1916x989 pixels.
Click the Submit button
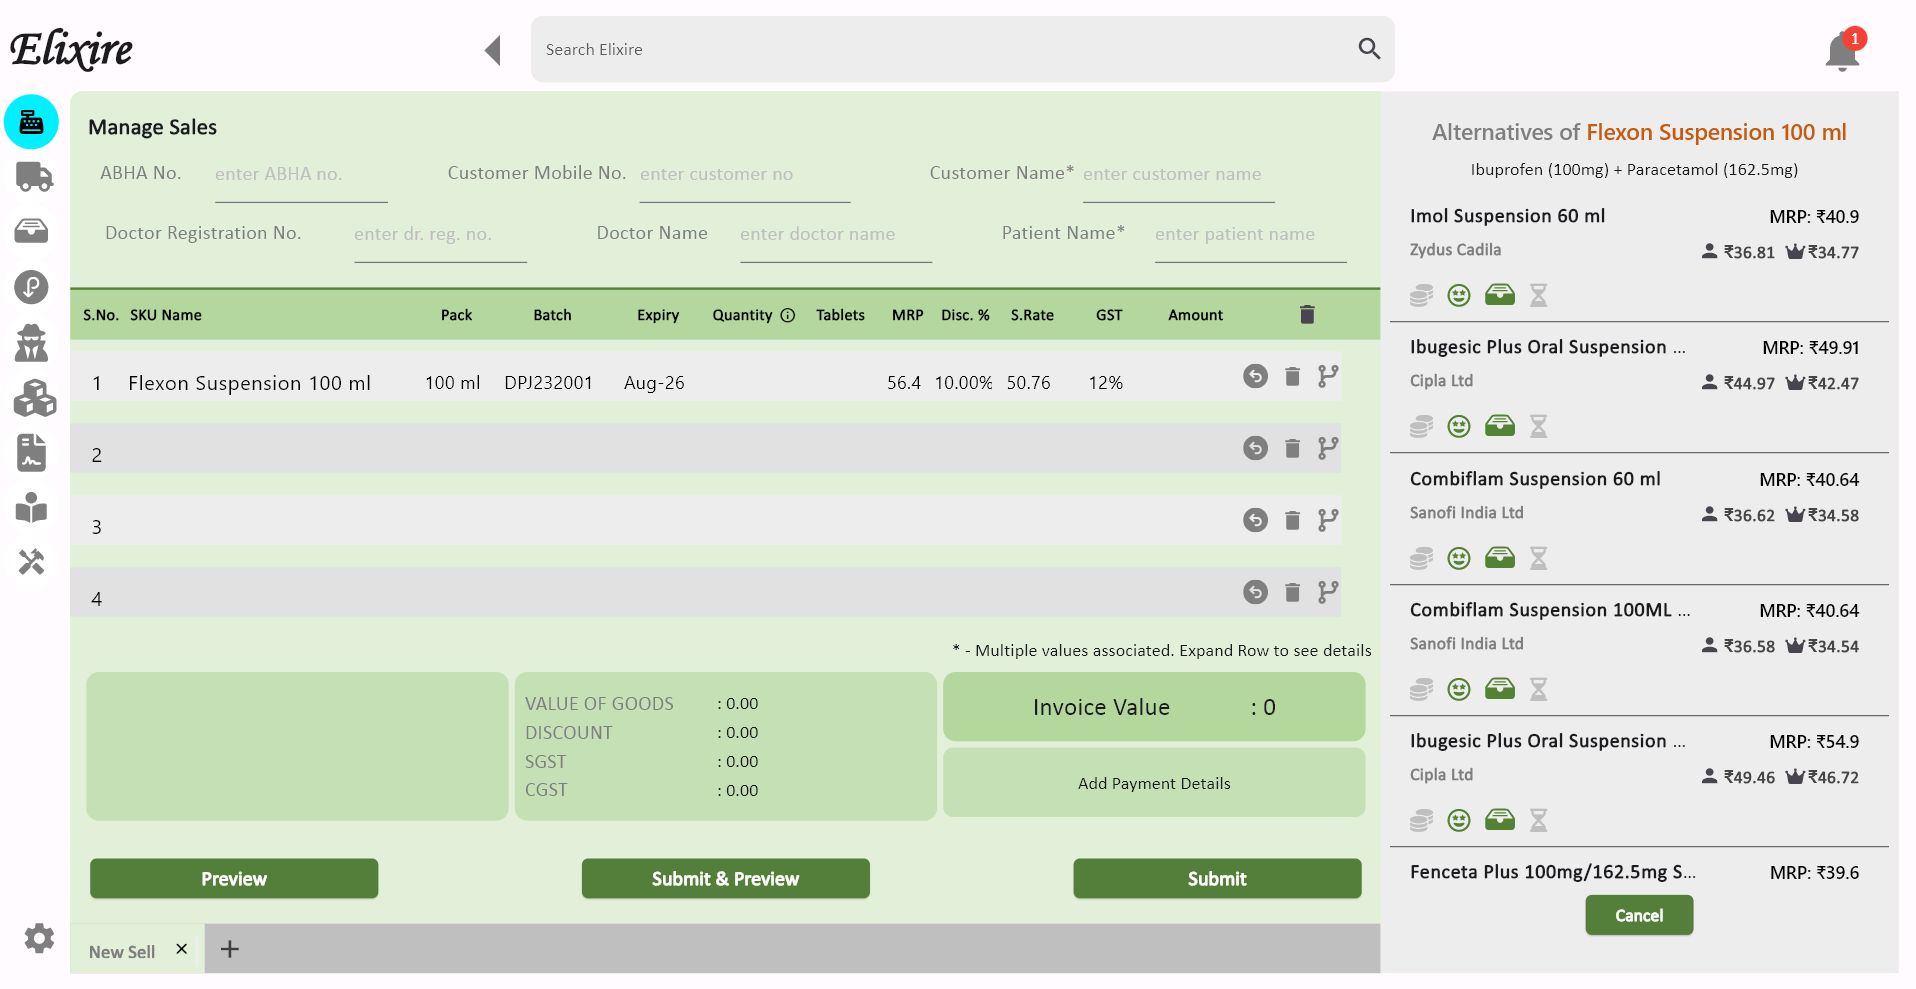[x=1217, y=878]
